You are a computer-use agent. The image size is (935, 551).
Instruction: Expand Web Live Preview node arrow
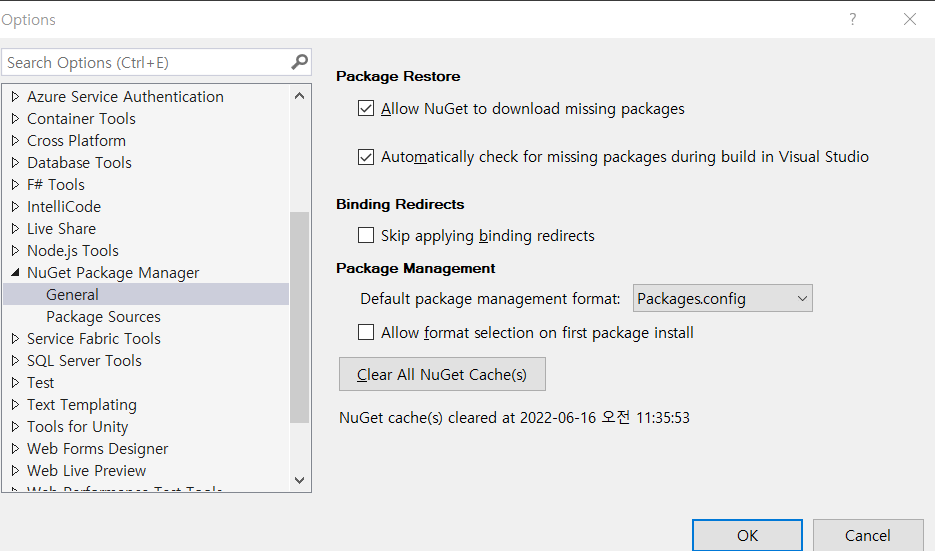tap(16, 470)
